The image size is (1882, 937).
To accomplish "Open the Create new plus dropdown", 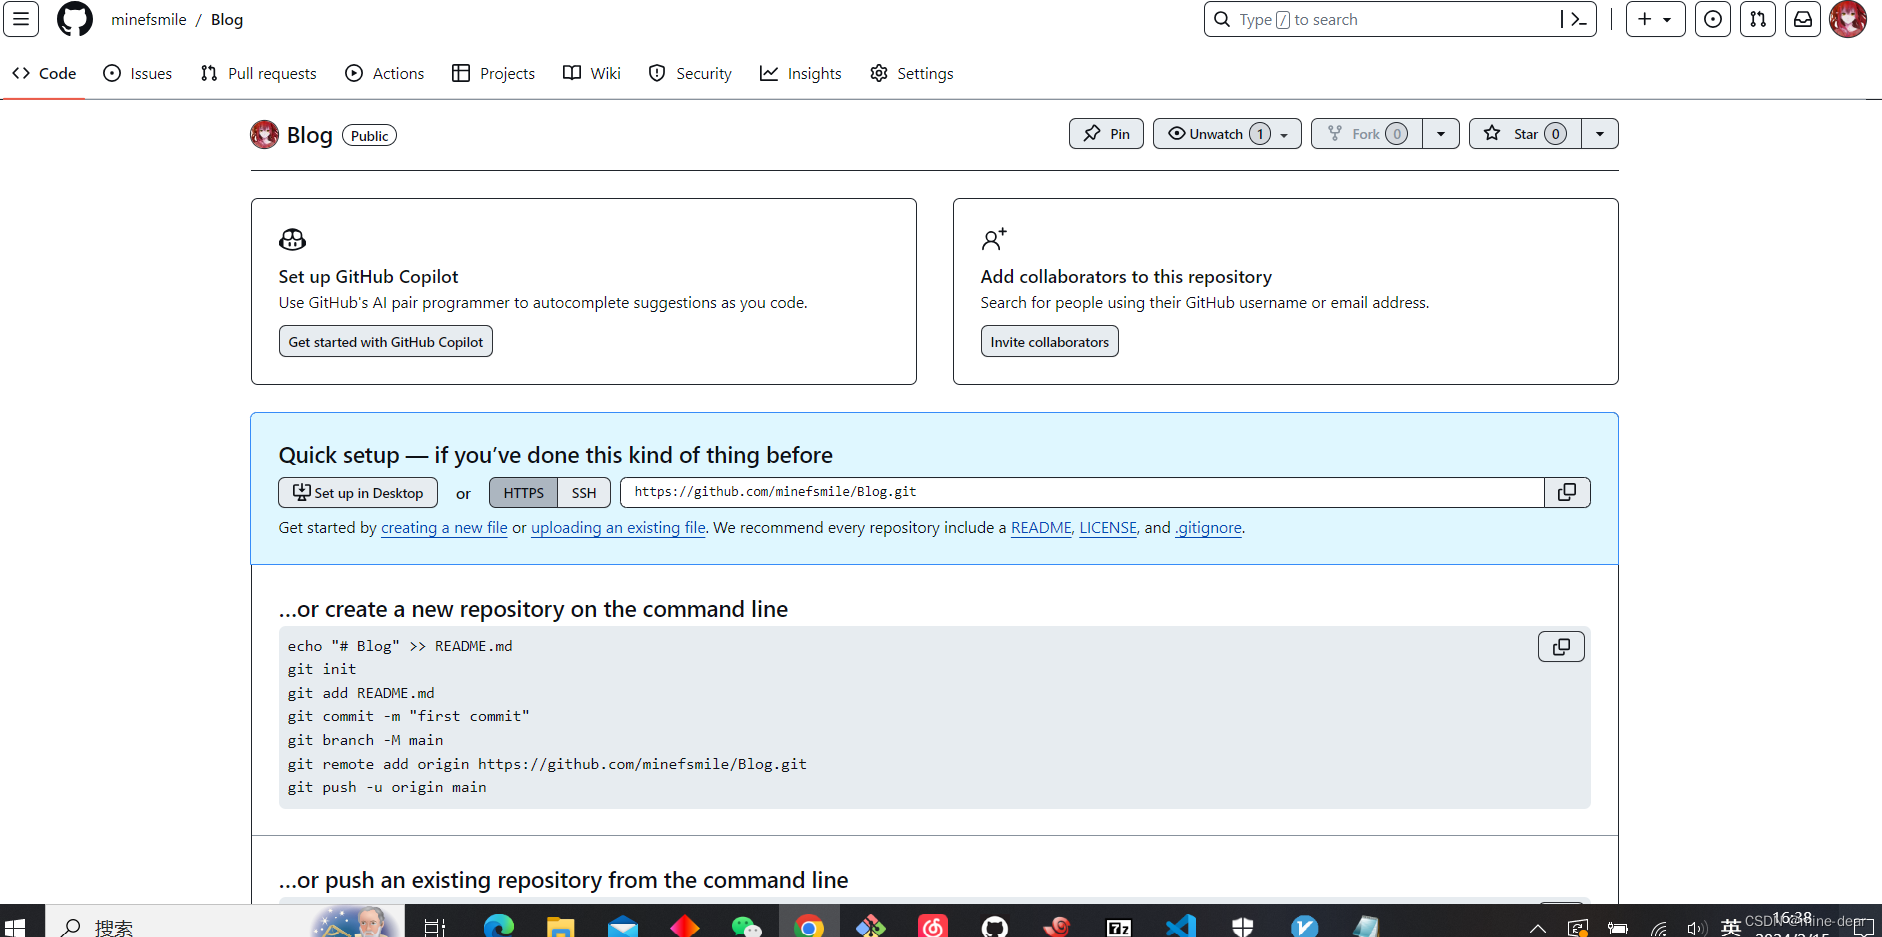I will click(1655, 19).
